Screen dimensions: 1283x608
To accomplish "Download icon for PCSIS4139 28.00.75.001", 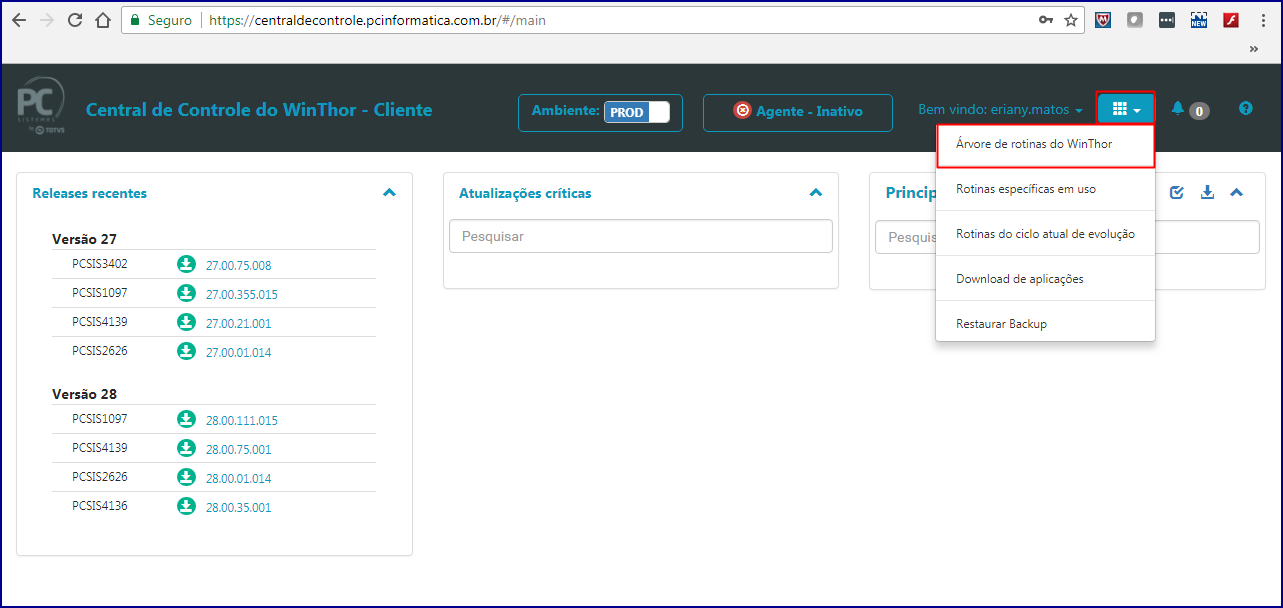I will coord(185,448).
